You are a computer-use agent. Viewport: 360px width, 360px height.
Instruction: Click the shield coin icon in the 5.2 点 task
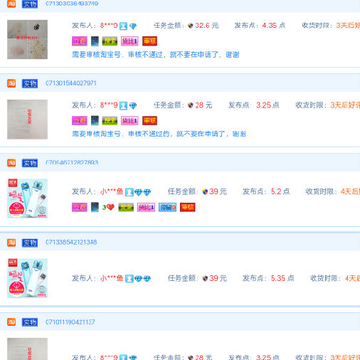[205, 192]
